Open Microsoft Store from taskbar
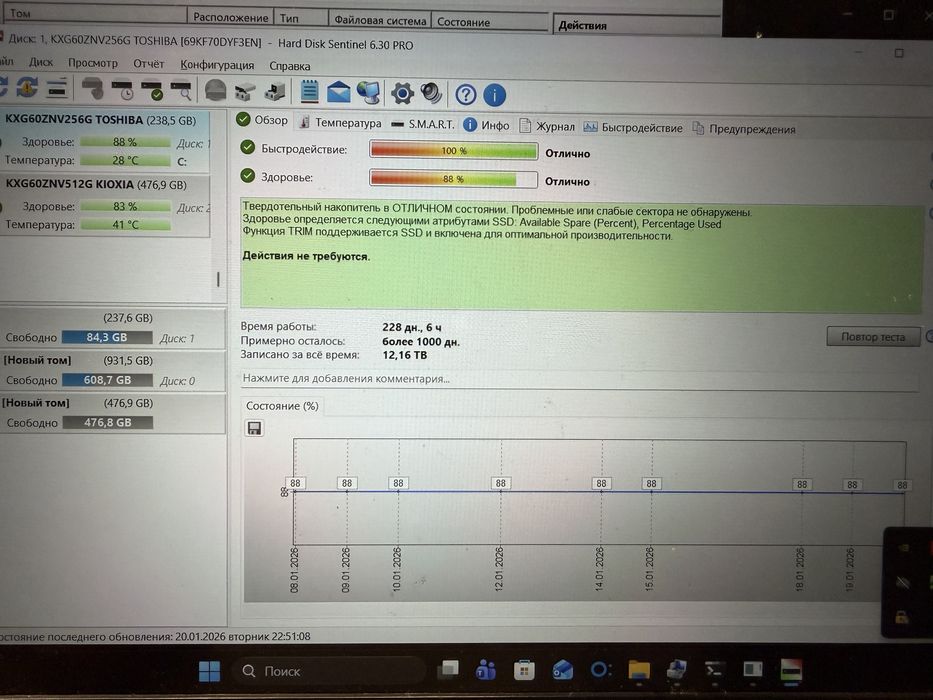This screenshot has height=700, width=933. point(524,670)
